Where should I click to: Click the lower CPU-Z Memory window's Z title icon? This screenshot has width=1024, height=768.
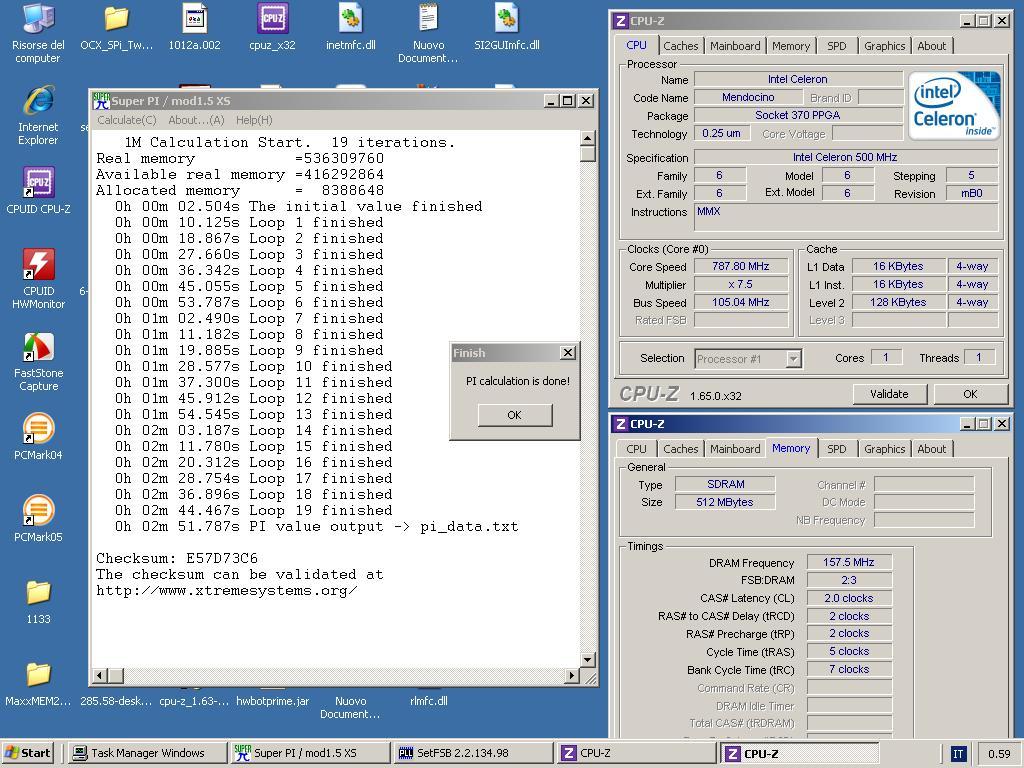(x=621, y=424)
